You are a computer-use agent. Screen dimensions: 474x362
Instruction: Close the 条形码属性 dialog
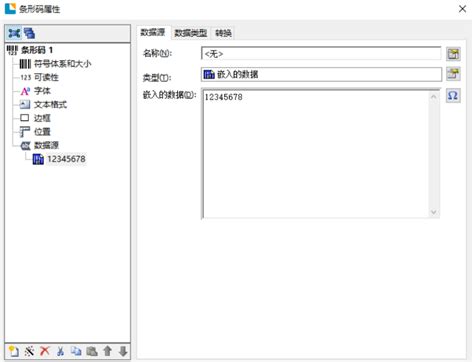[462, 9]
